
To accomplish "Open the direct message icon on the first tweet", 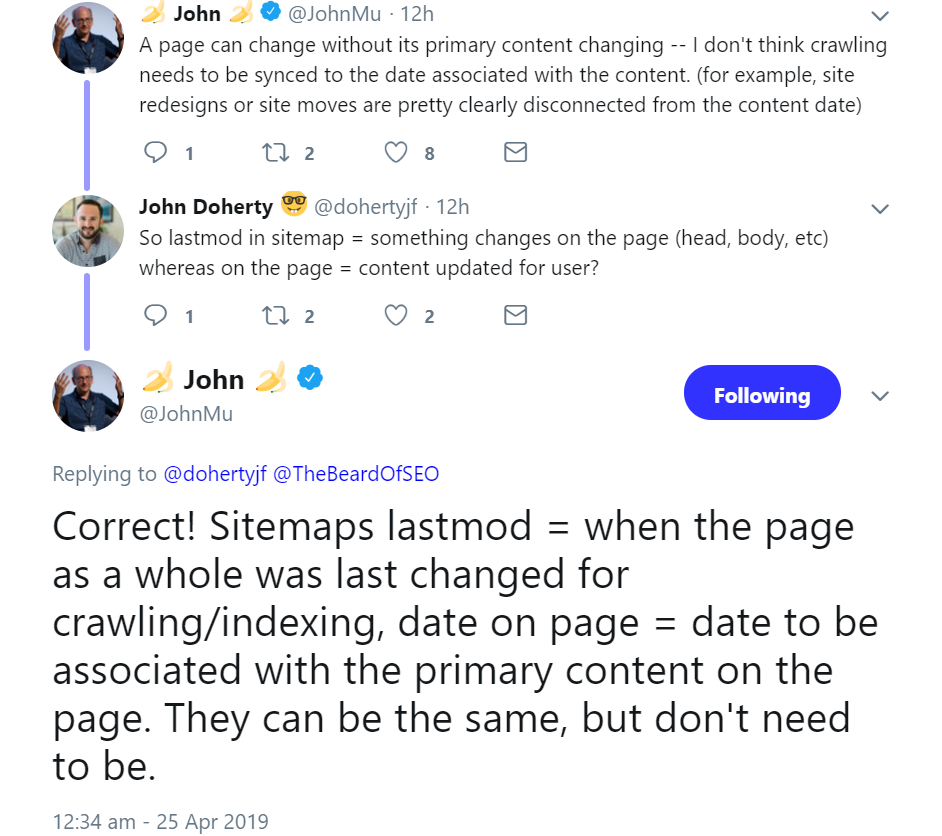I will pyautogui.click(x=515, y=152).
